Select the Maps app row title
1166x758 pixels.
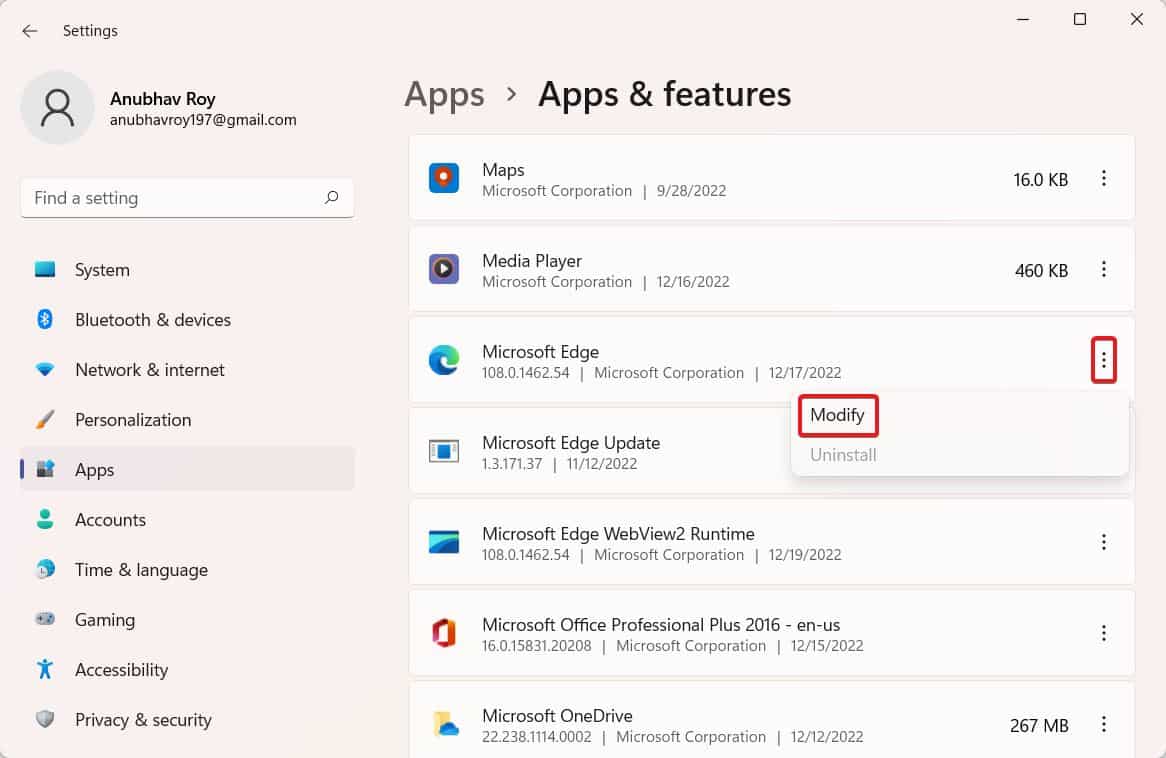click(x=503, y=170)
